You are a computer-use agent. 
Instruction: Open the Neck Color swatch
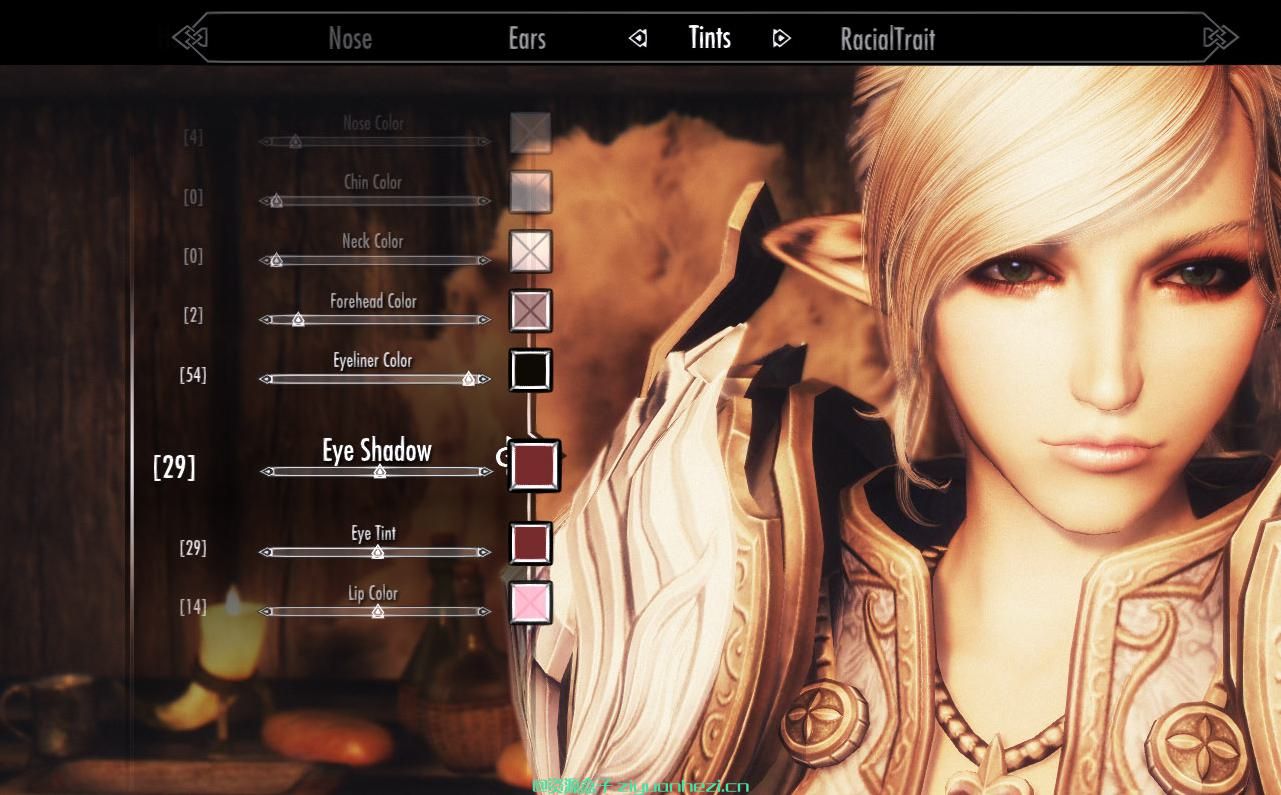(x=530, y=251)
